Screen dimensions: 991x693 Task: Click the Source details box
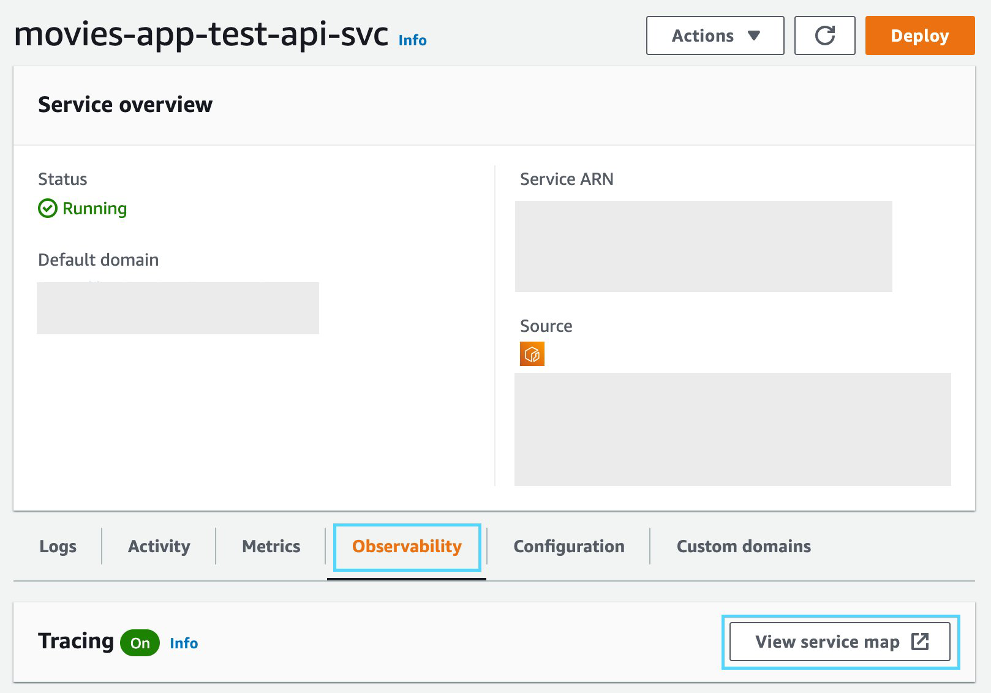pos(732,429)
